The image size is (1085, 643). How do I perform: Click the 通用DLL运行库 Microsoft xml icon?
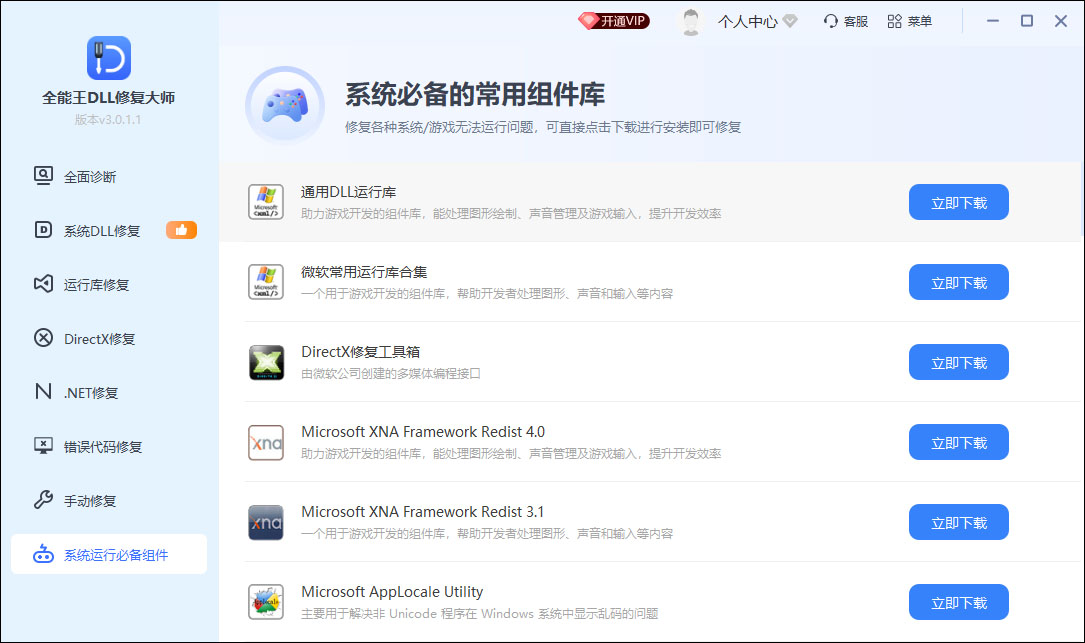266,202
